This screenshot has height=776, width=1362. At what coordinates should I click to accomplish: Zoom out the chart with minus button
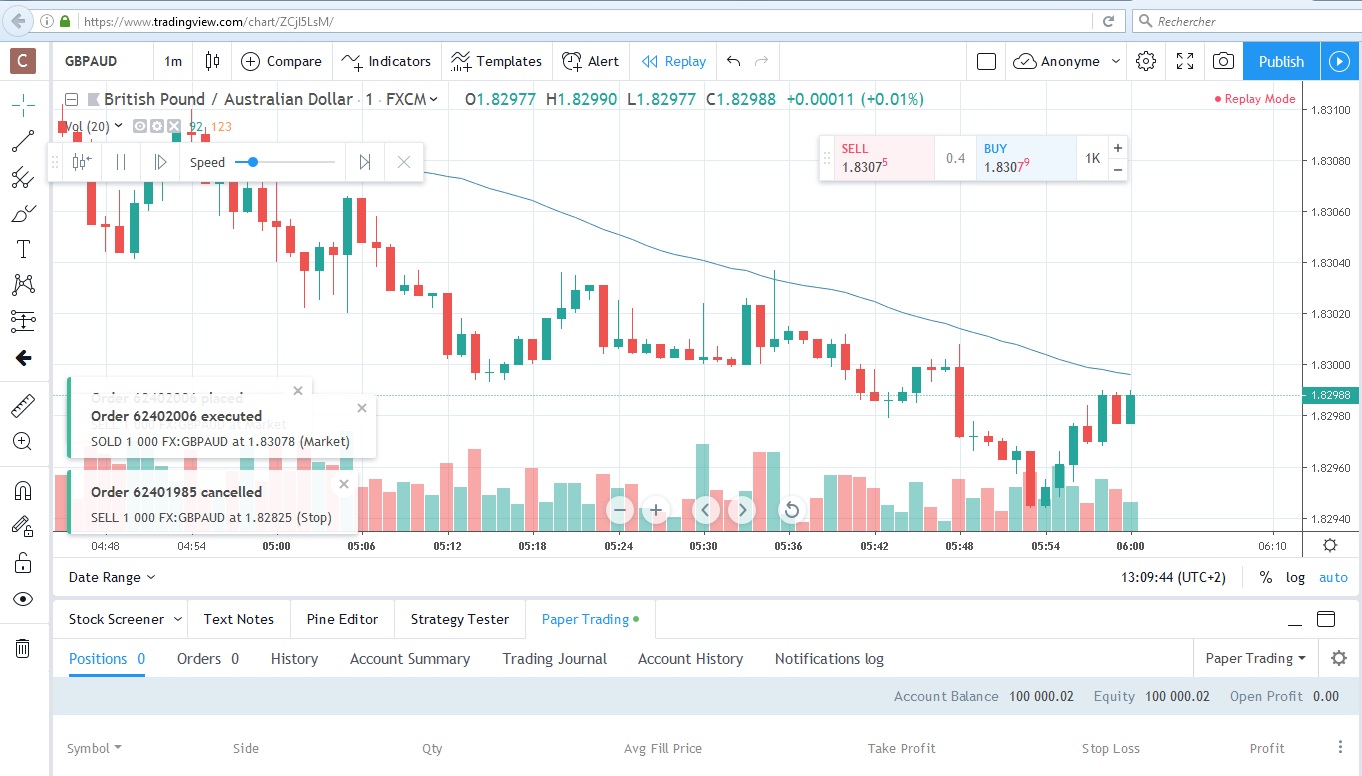(620, 510)
